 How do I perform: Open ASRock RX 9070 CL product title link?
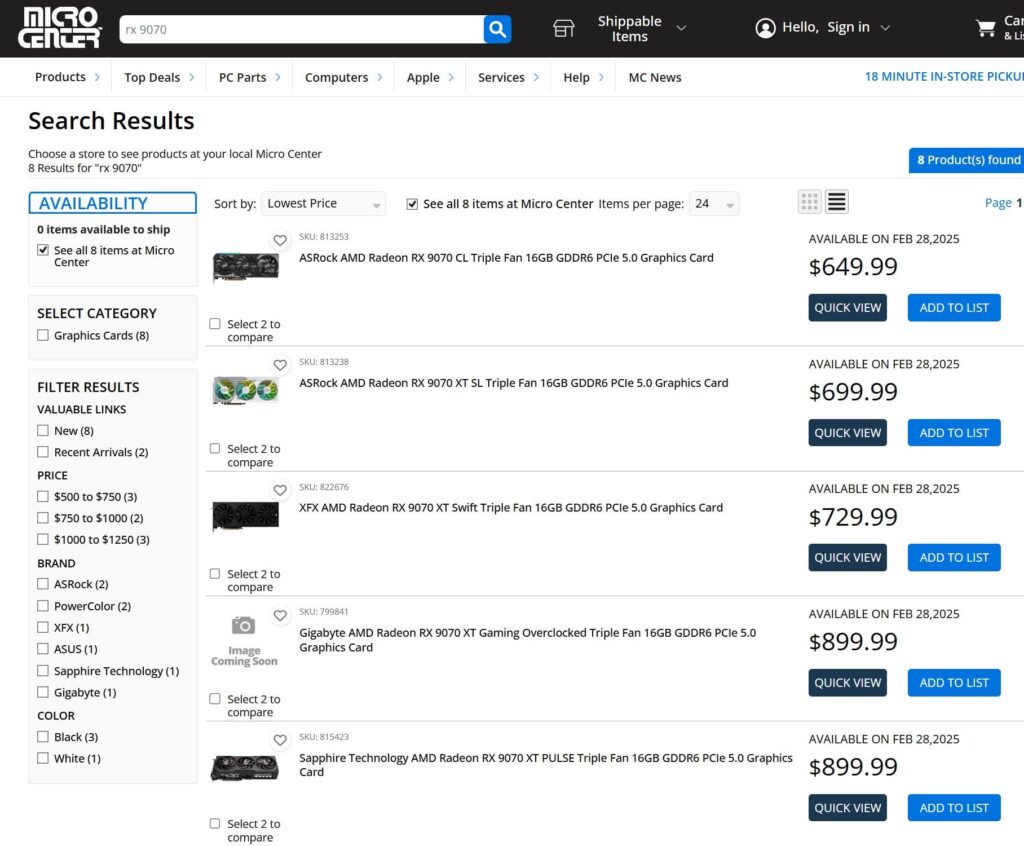[x=506, y=258]
